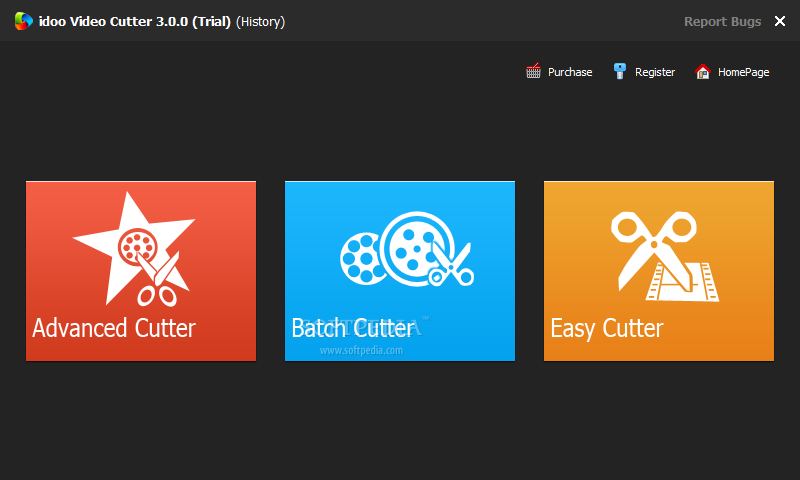Click the scissors cutting filmstrip icon
This screenshot has height=480, width=800.
pos(663,256)
